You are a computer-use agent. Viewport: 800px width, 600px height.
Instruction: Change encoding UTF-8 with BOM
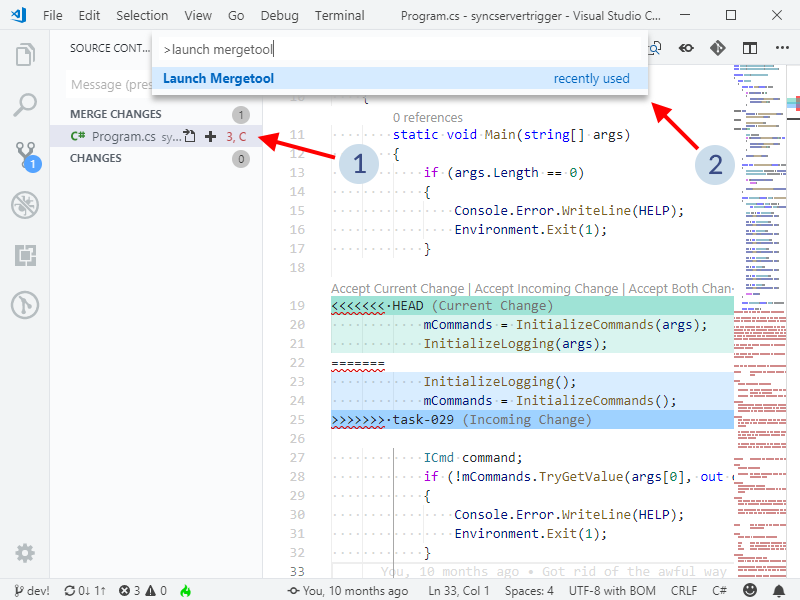click(x=612, y=590)
